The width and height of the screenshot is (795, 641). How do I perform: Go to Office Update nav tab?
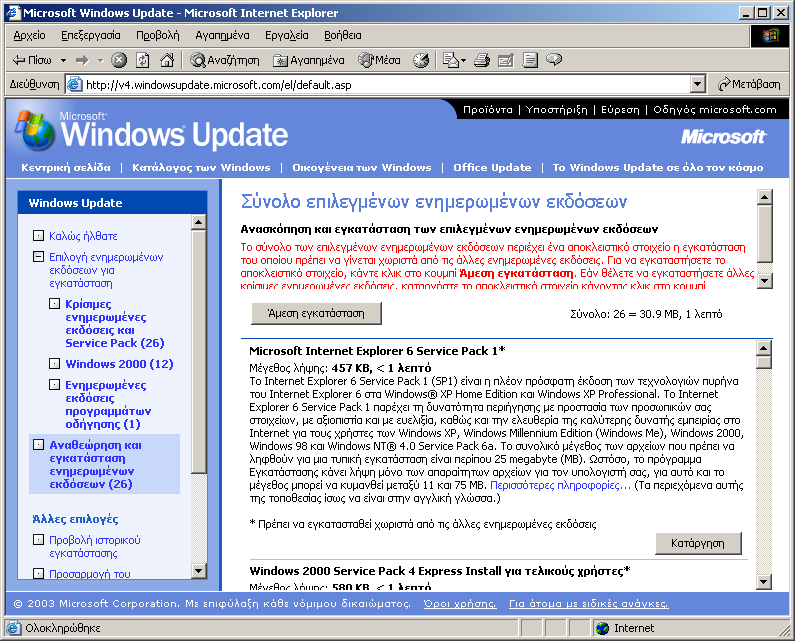(492, 167)
